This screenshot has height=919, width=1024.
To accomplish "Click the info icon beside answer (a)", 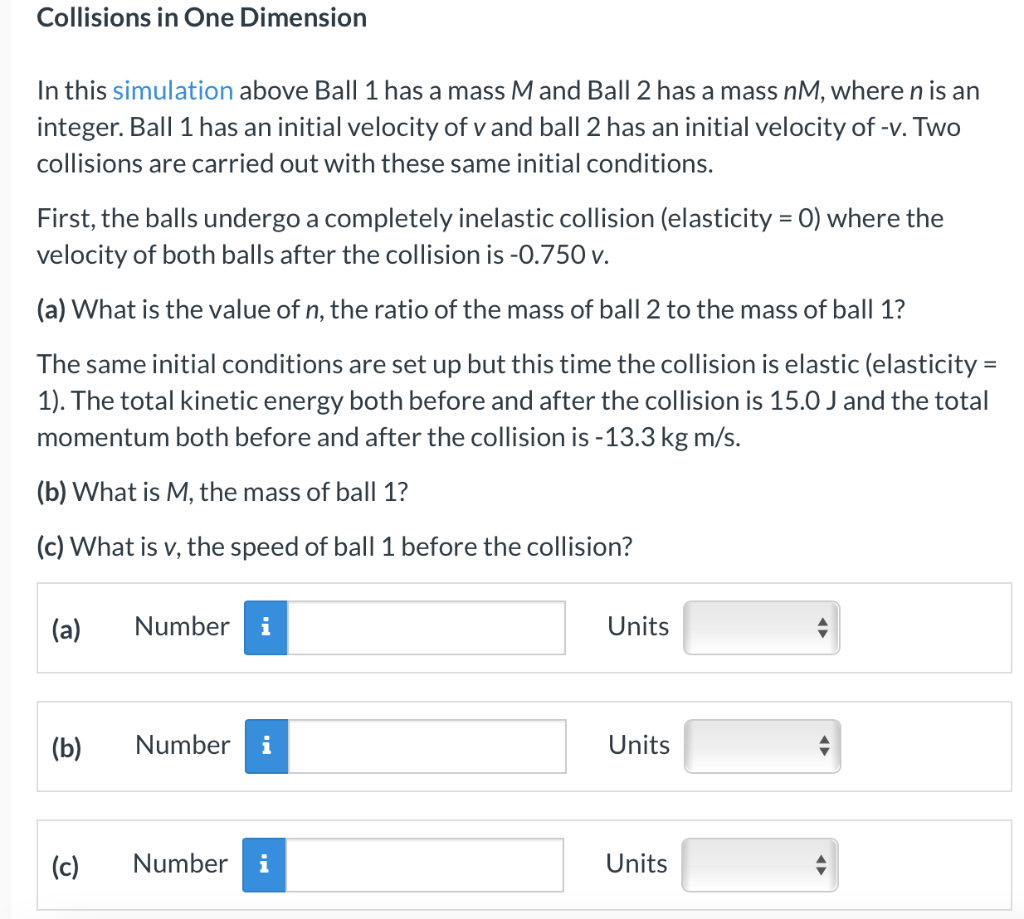I will [x=265, y=627].
